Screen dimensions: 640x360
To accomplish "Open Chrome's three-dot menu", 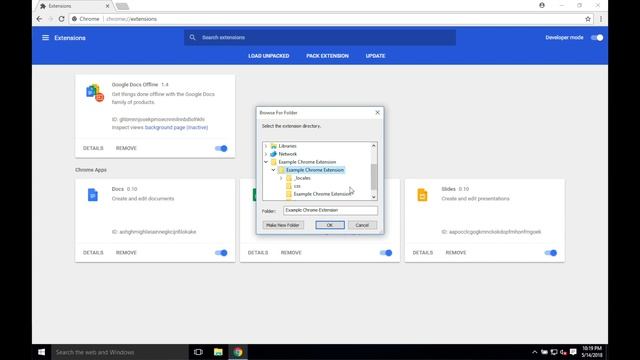I will [600, 19].
